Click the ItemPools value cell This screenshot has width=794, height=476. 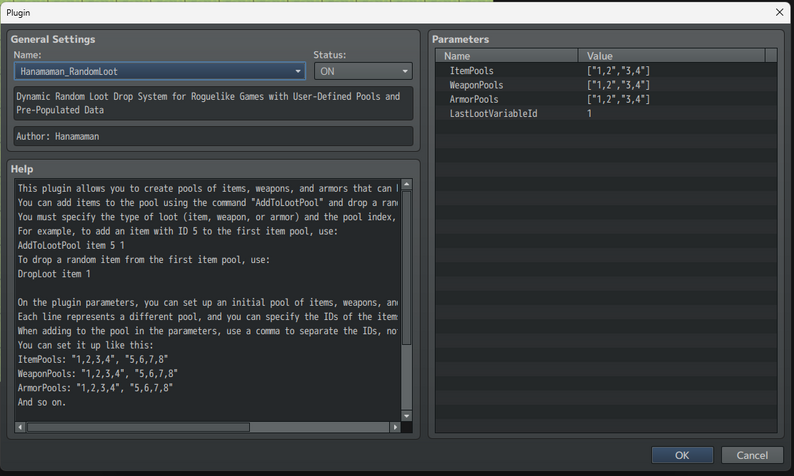pos(618,71)
